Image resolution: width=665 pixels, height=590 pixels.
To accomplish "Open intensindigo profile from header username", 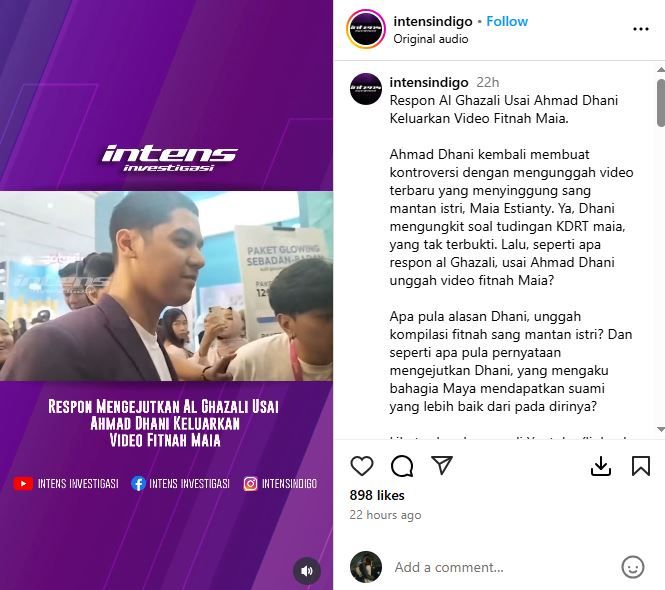I will [433, 21].
